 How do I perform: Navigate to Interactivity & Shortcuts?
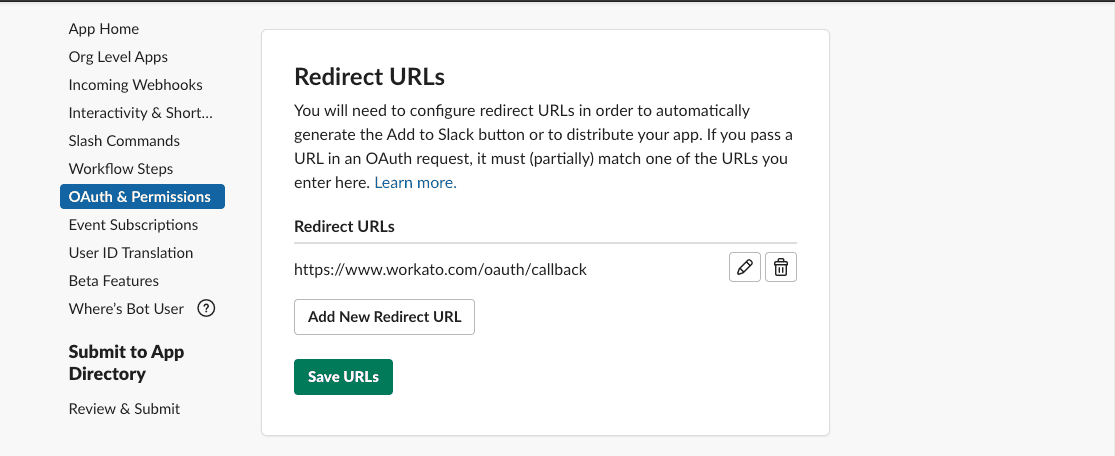(x=140, y=113)
